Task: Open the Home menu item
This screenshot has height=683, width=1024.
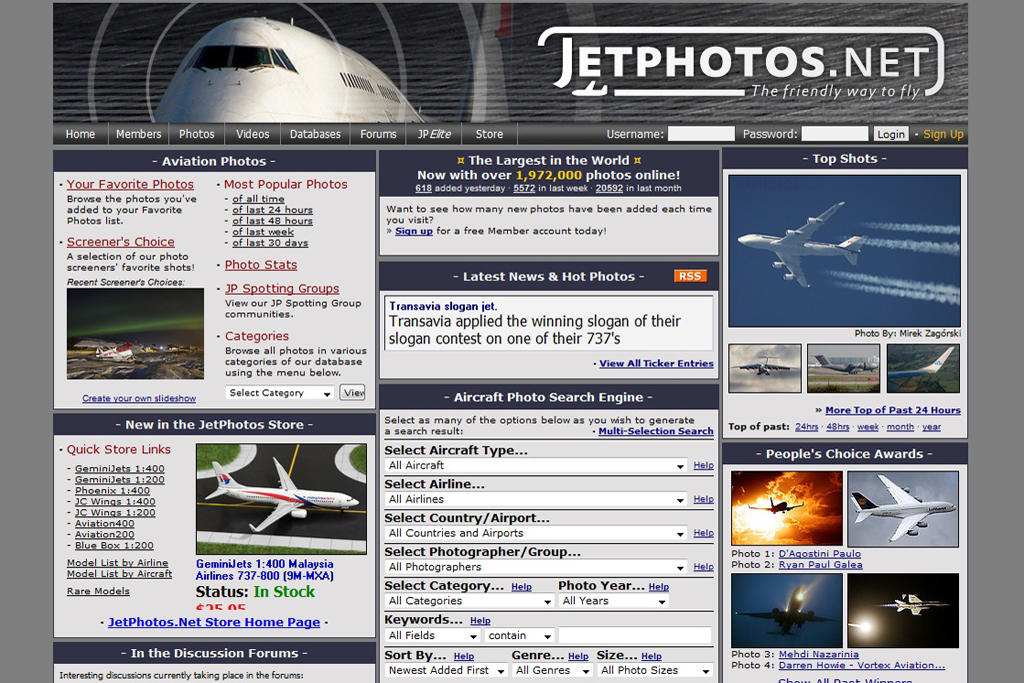Action: click(x=80, y=134)
